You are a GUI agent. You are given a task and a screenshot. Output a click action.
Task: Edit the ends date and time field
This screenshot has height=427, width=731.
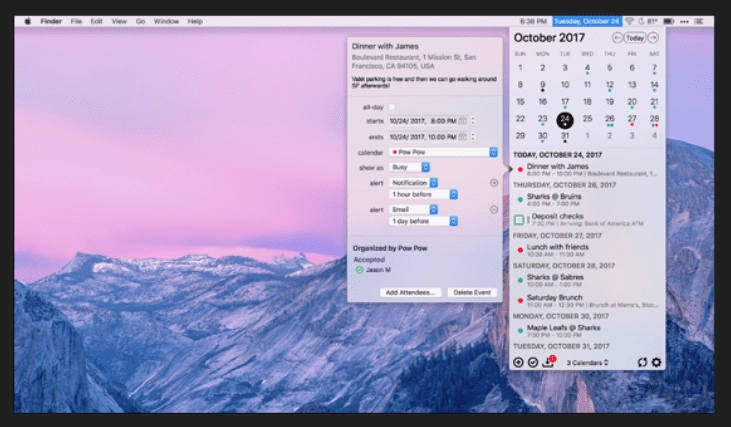[x=423, y=137]
